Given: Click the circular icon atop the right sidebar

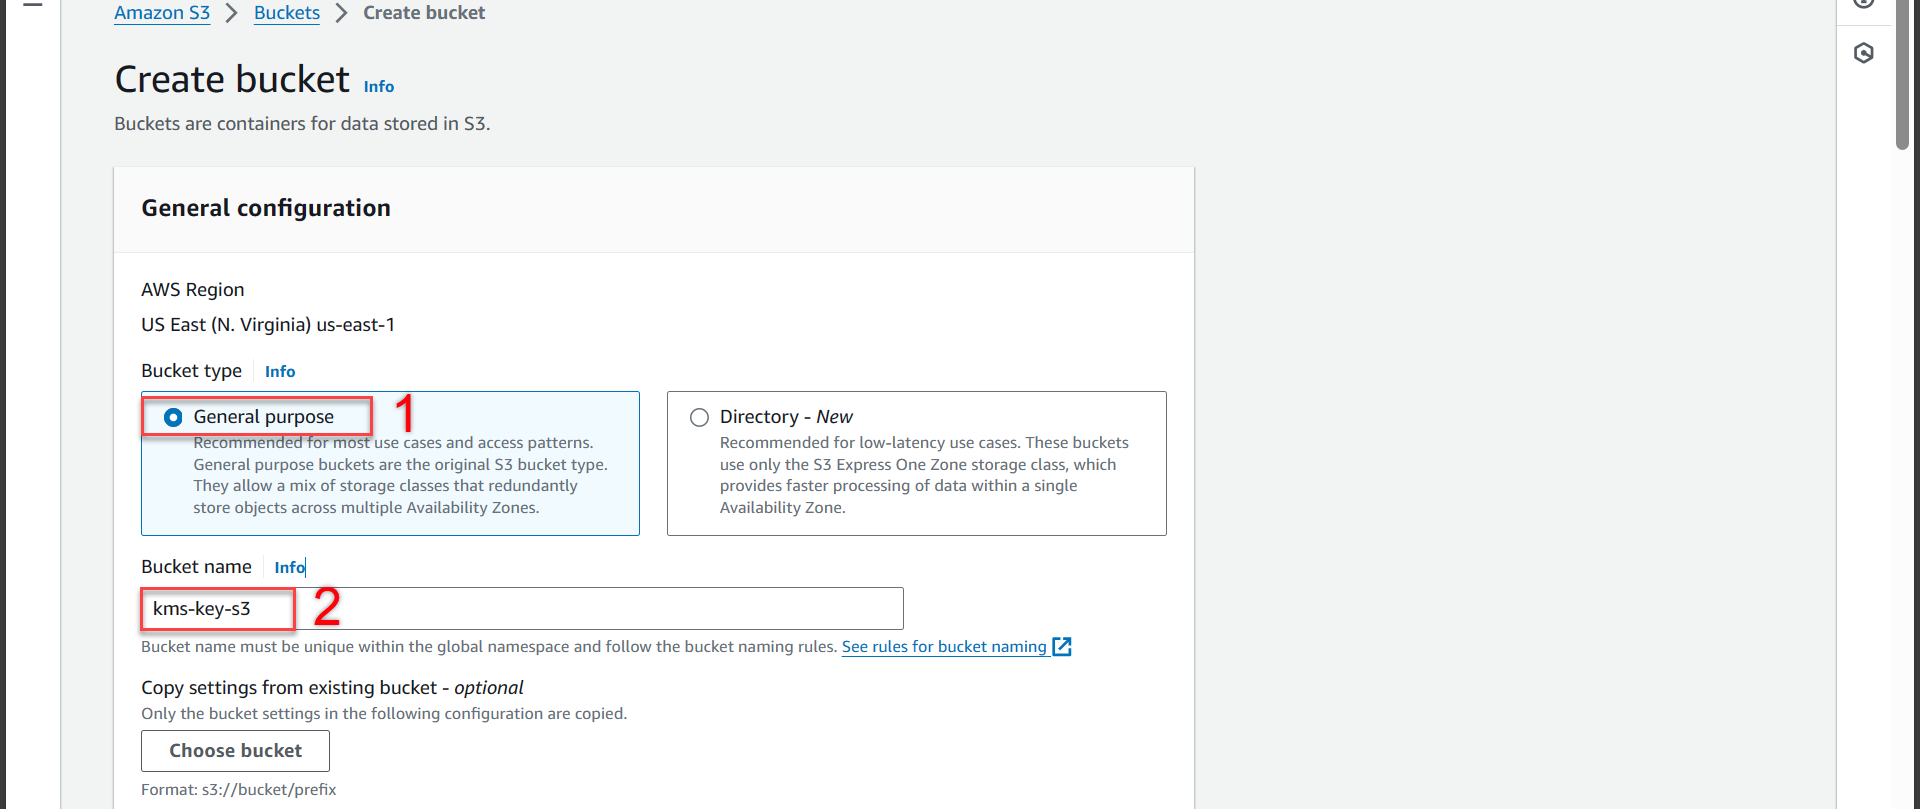Looking at the screenshot, I should click(1863, 3).
